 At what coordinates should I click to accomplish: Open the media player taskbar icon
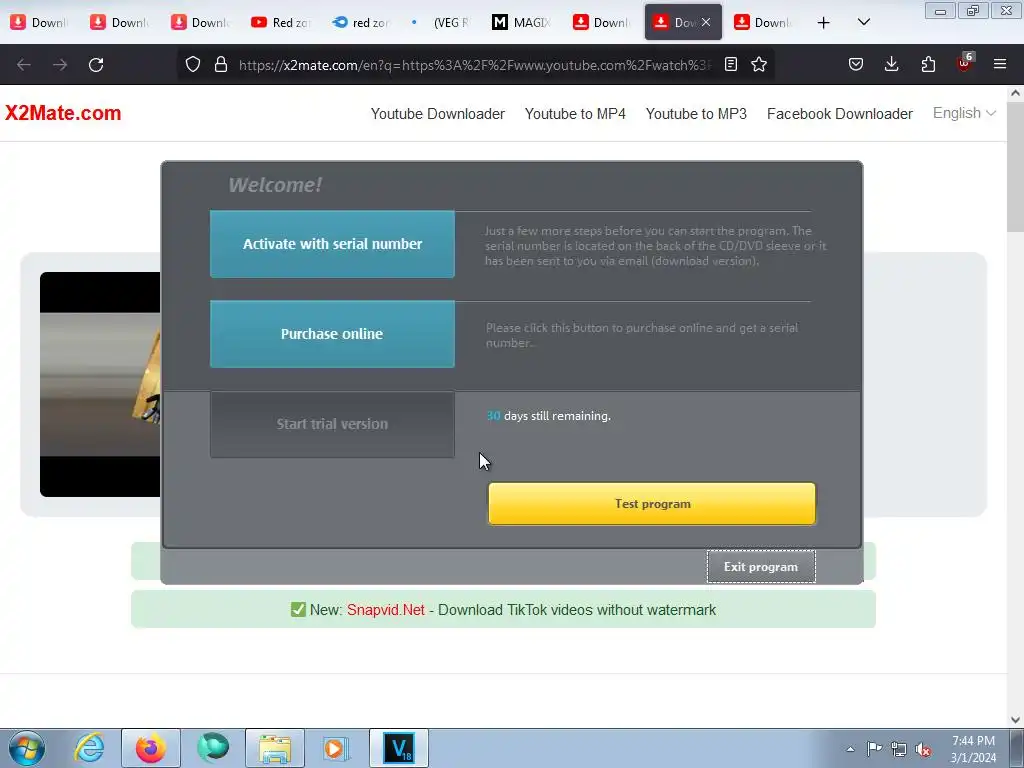(337, 748)
